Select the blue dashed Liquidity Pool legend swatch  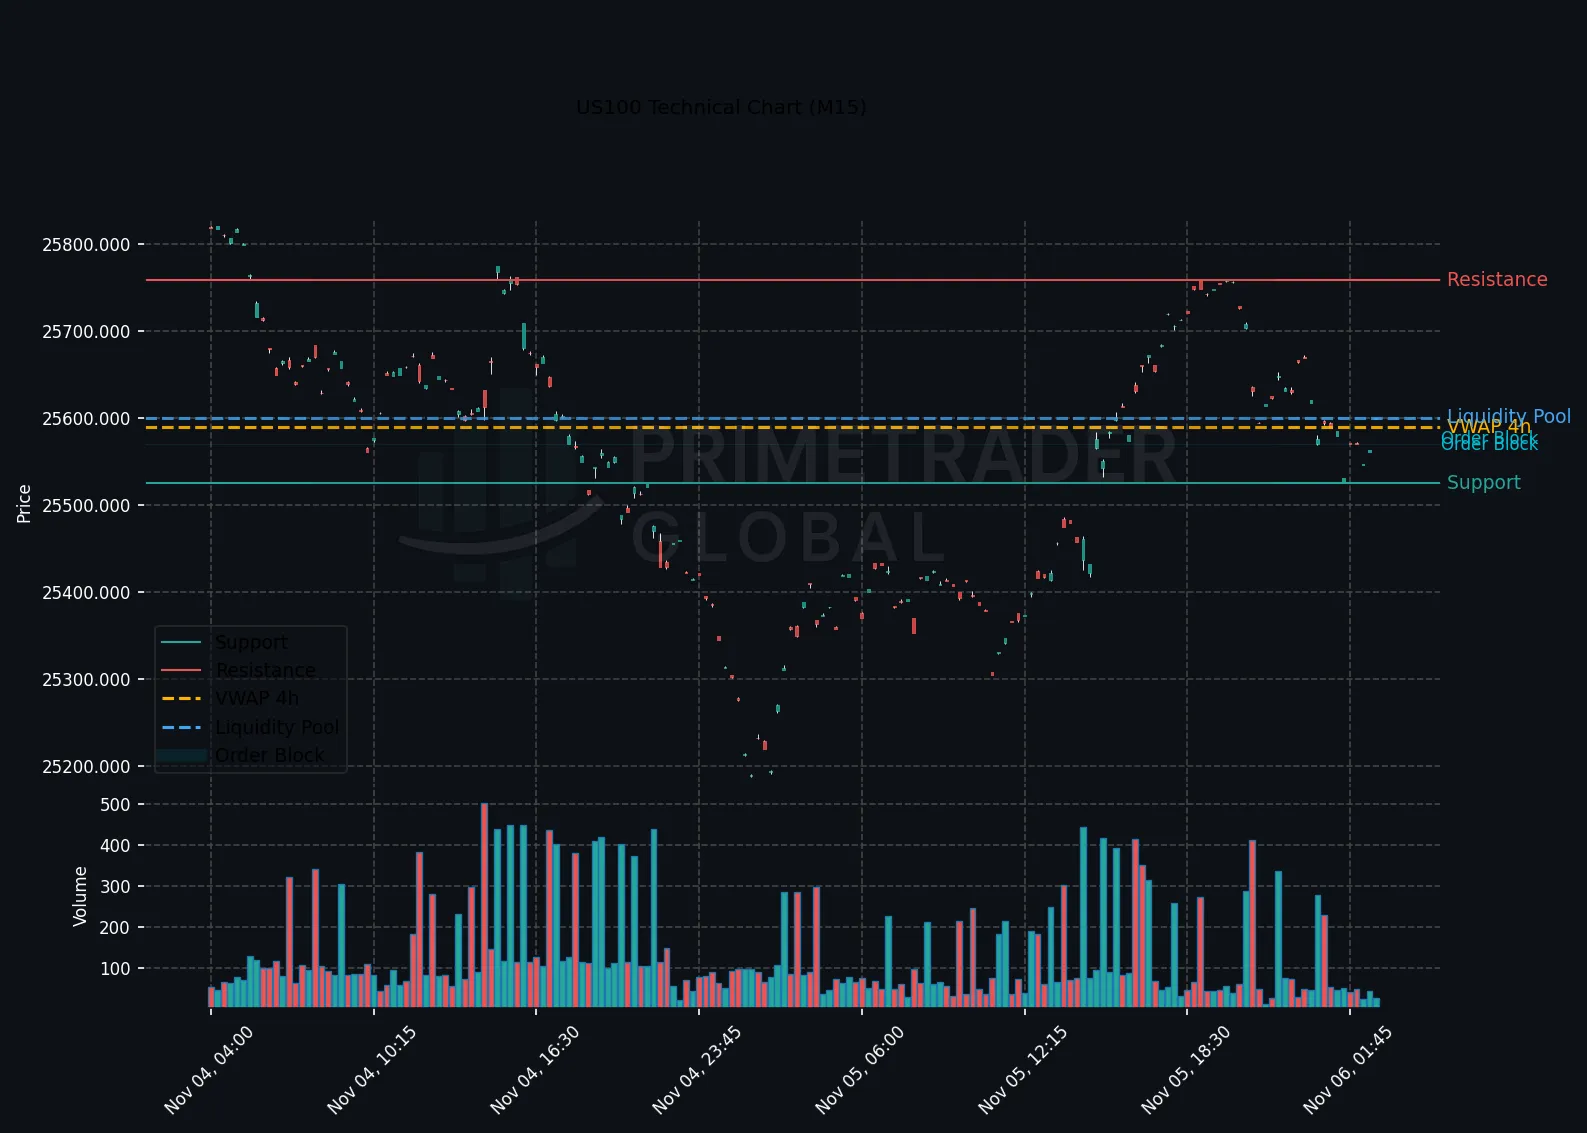tap(181, 728)
